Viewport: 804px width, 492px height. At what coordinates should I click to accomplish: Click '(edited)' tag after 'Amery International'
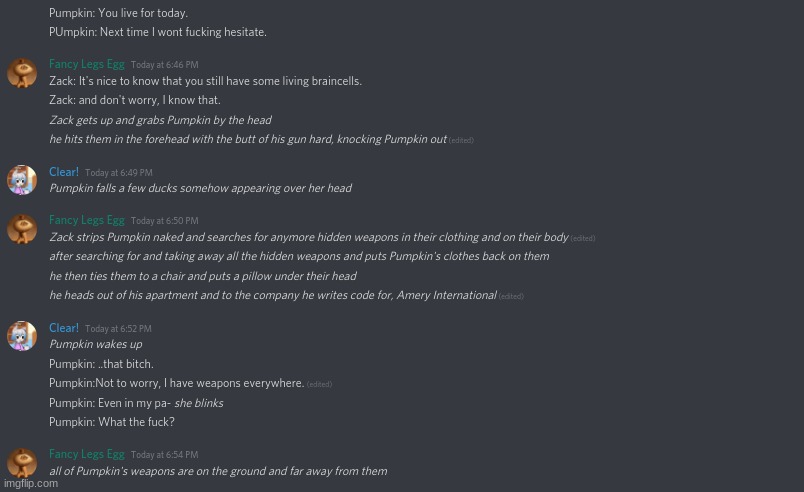[511, 296]
